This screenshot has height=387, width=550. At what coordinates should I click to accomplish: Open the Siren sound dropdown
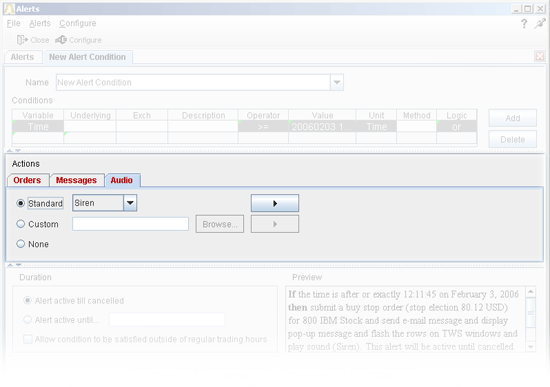tap(130, 203)
